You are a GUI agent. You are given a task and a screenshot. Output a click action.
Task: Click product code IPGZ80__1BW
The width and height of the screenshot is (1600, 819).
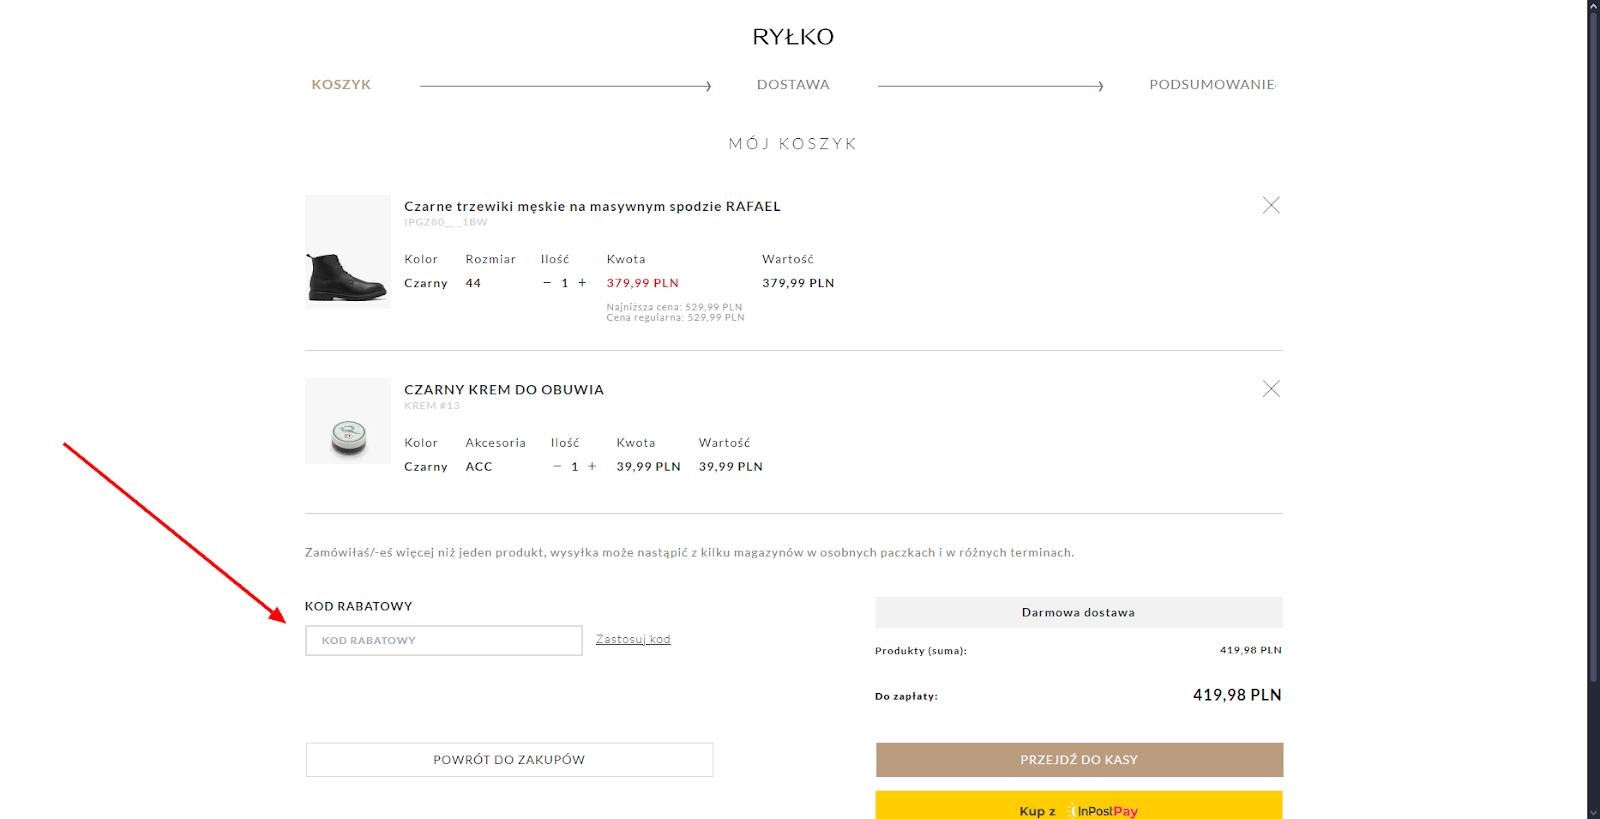(446, 223)
